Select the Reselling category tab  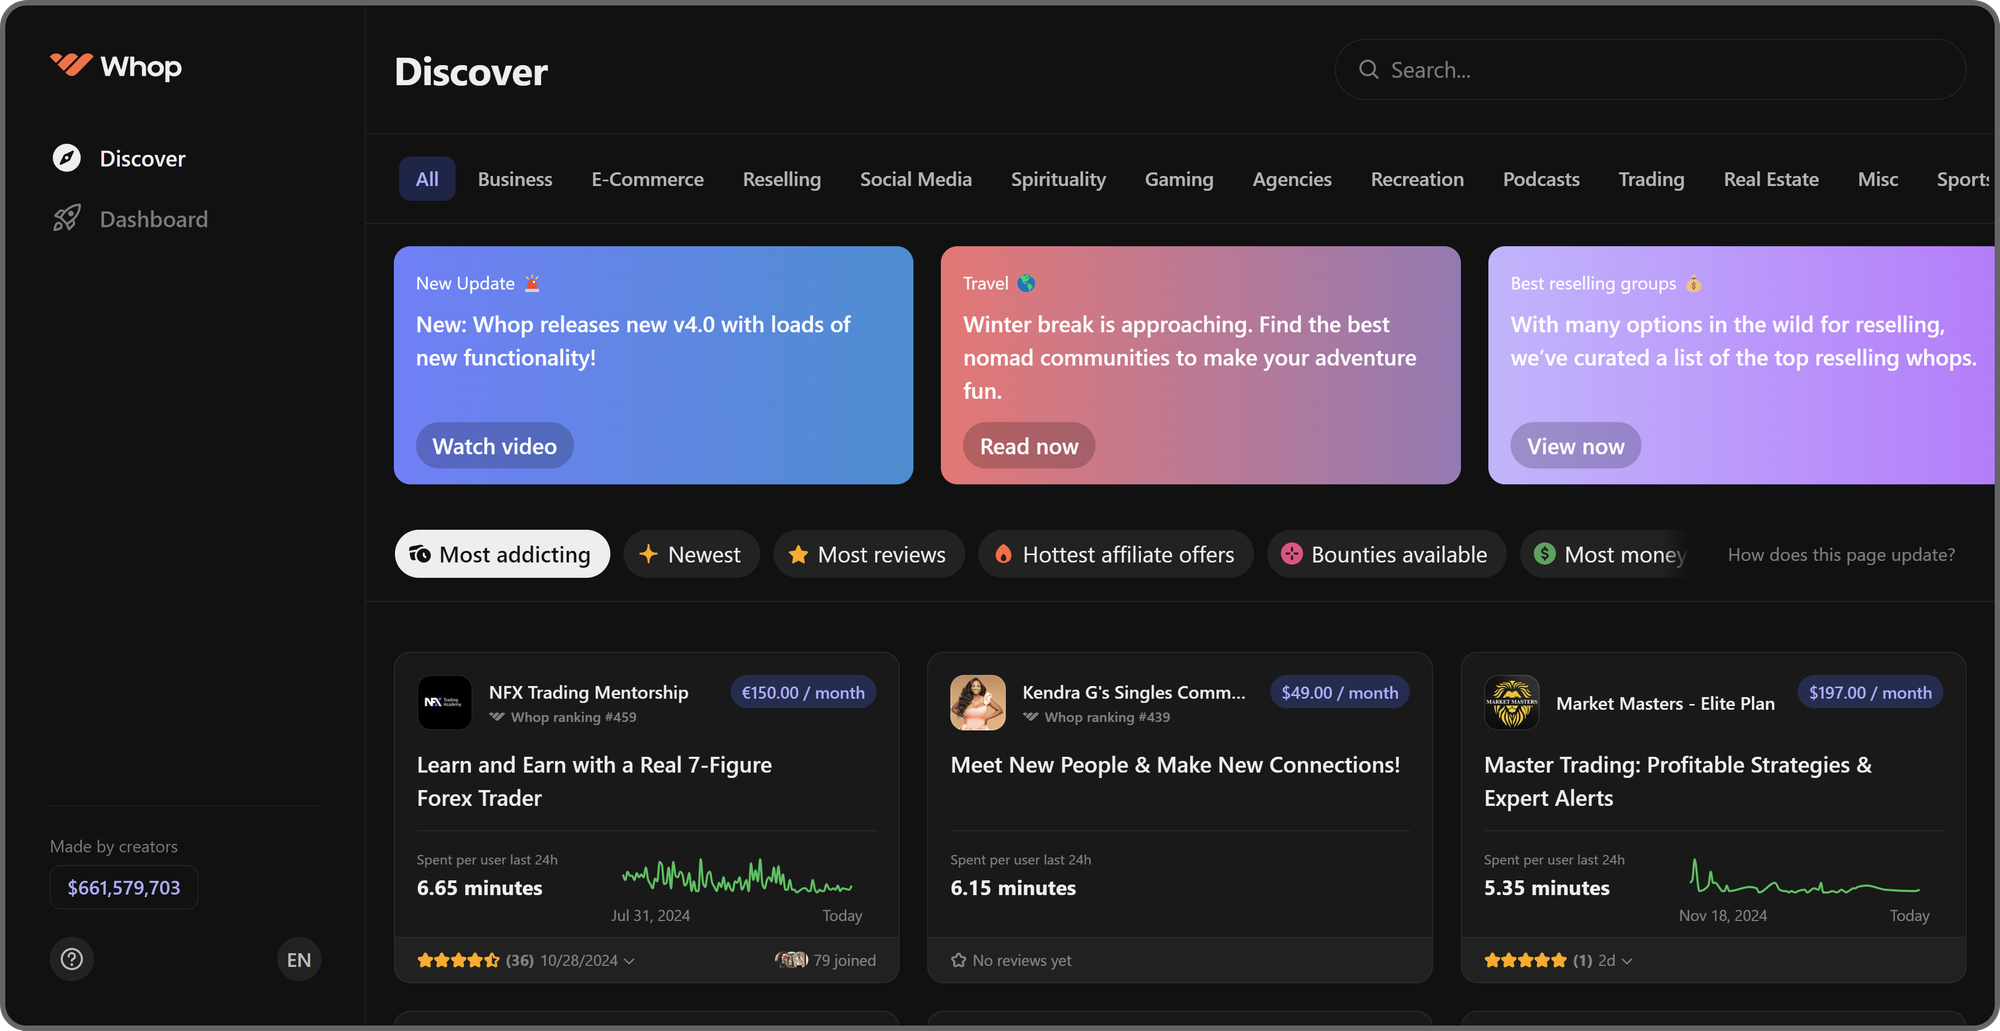pos(782,179)
